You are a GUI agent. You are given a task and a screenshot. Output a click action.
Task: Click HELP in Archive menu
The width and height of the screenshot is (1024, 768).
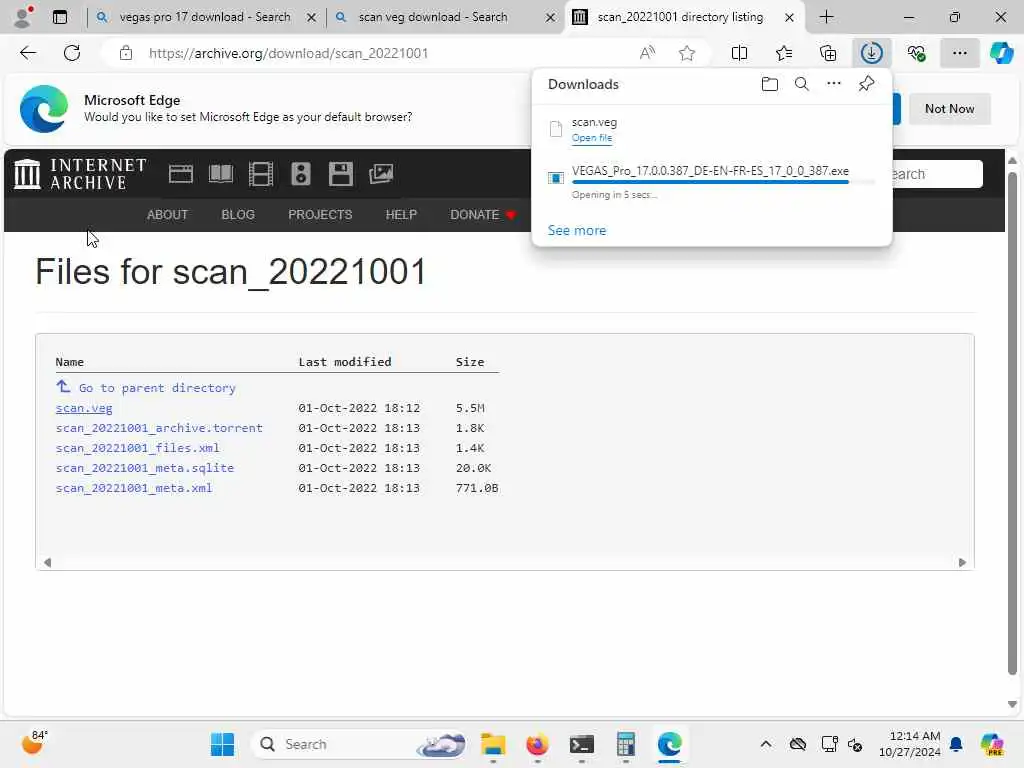[x=401, y=215]
